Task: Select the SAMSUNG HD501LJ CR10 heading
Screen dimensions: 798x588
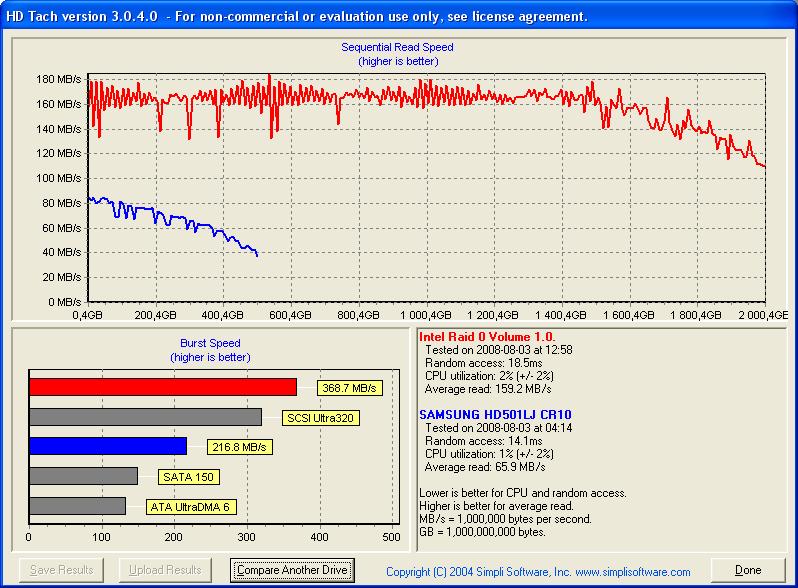Action: pyautogui.click(x=495, y=415)
